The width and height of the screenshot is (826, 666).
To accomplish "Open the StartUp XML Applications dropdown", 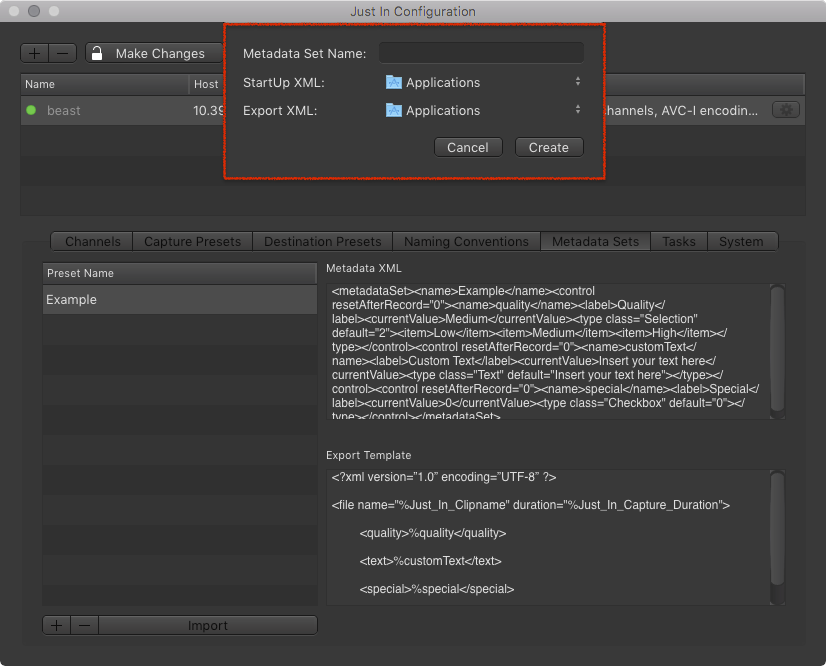I will (x=482, y=82).
